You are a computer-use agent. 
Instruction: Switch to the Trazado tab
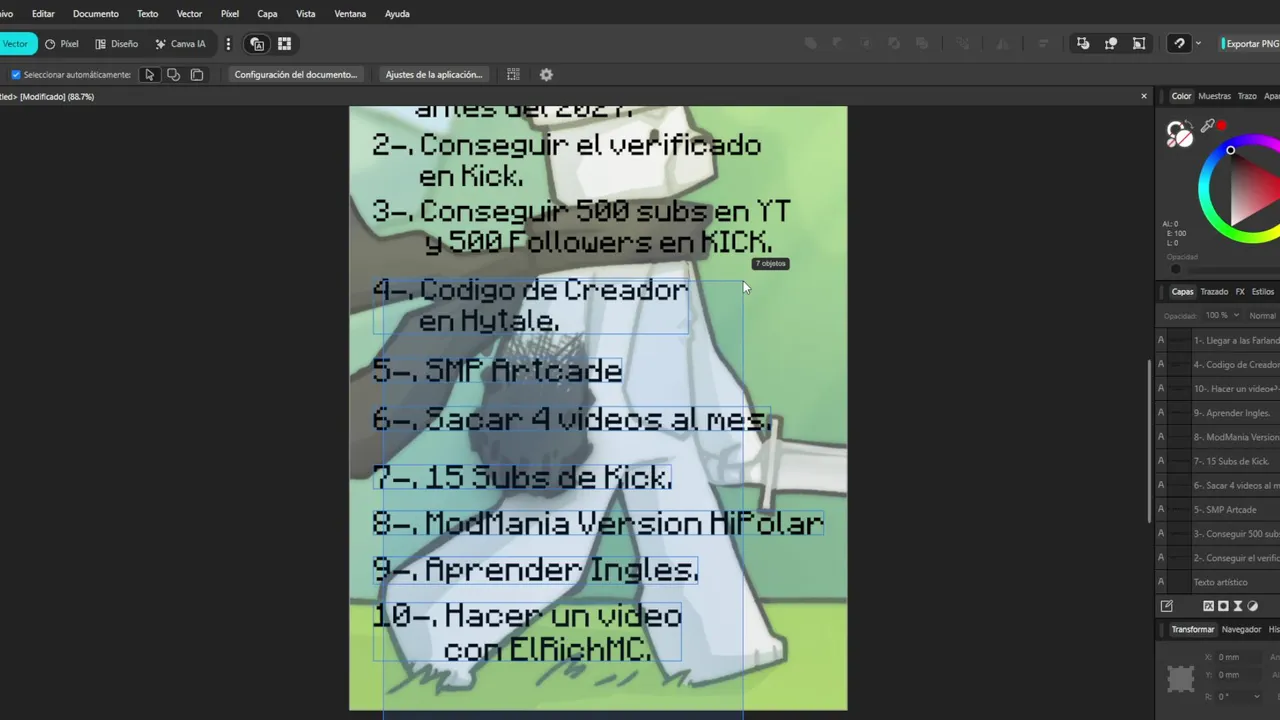click(x=1214, y=292)
